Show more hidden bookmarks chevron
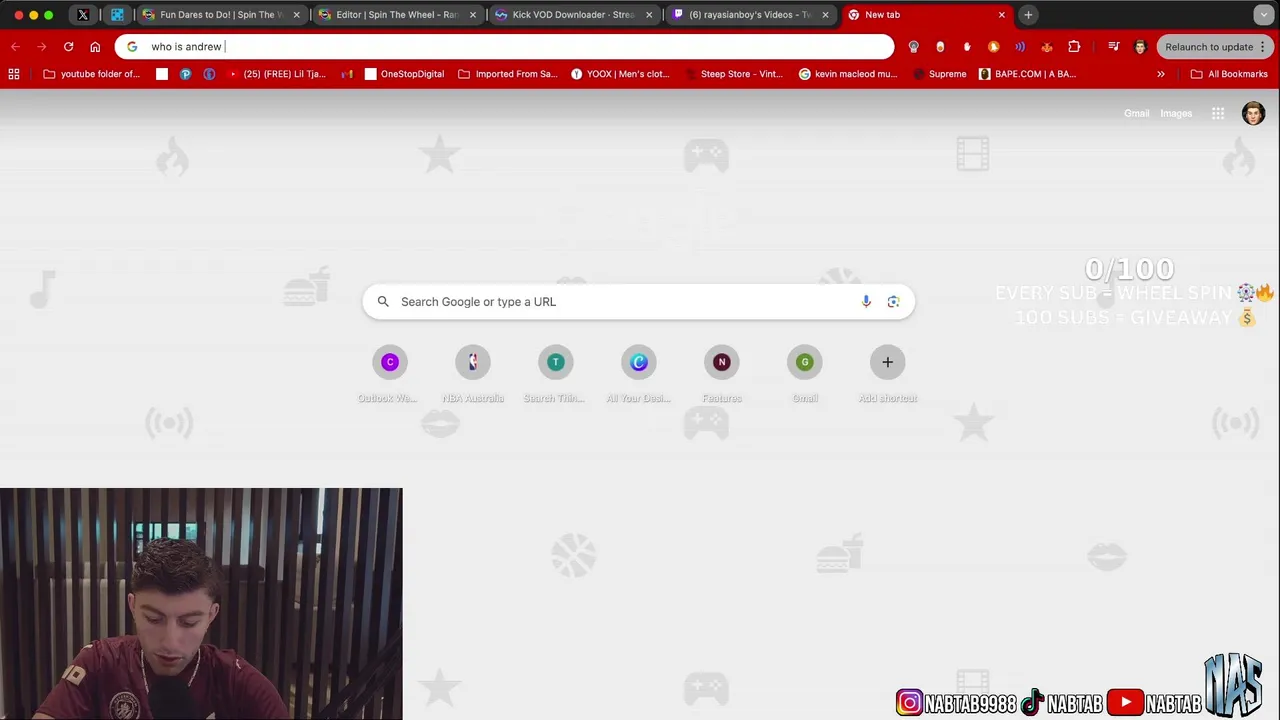The image size is (1280, 720). point(1161,74)
